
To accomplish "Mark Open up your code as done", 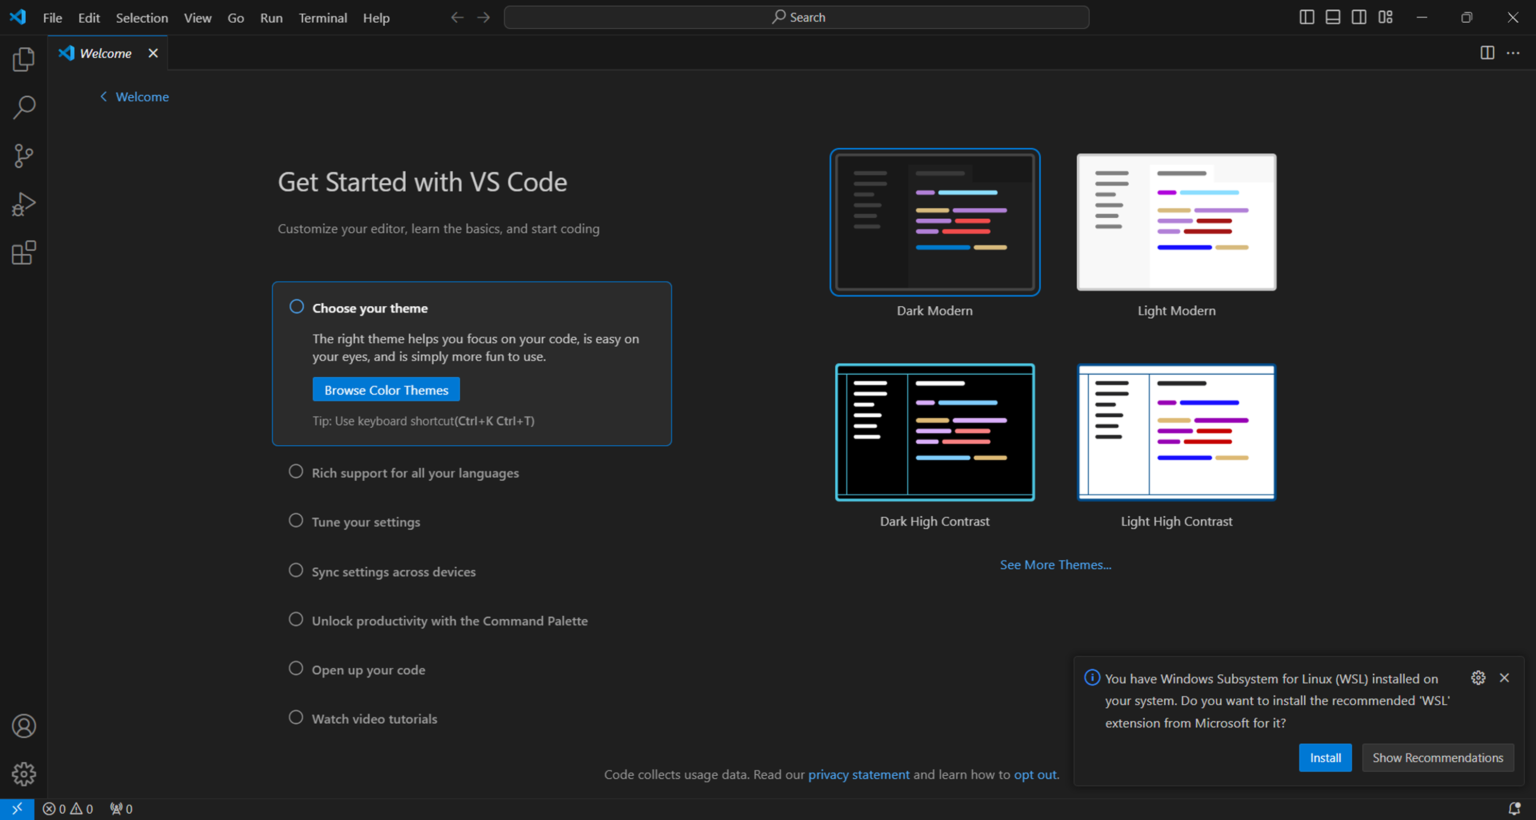I will (x=295, y=668).
